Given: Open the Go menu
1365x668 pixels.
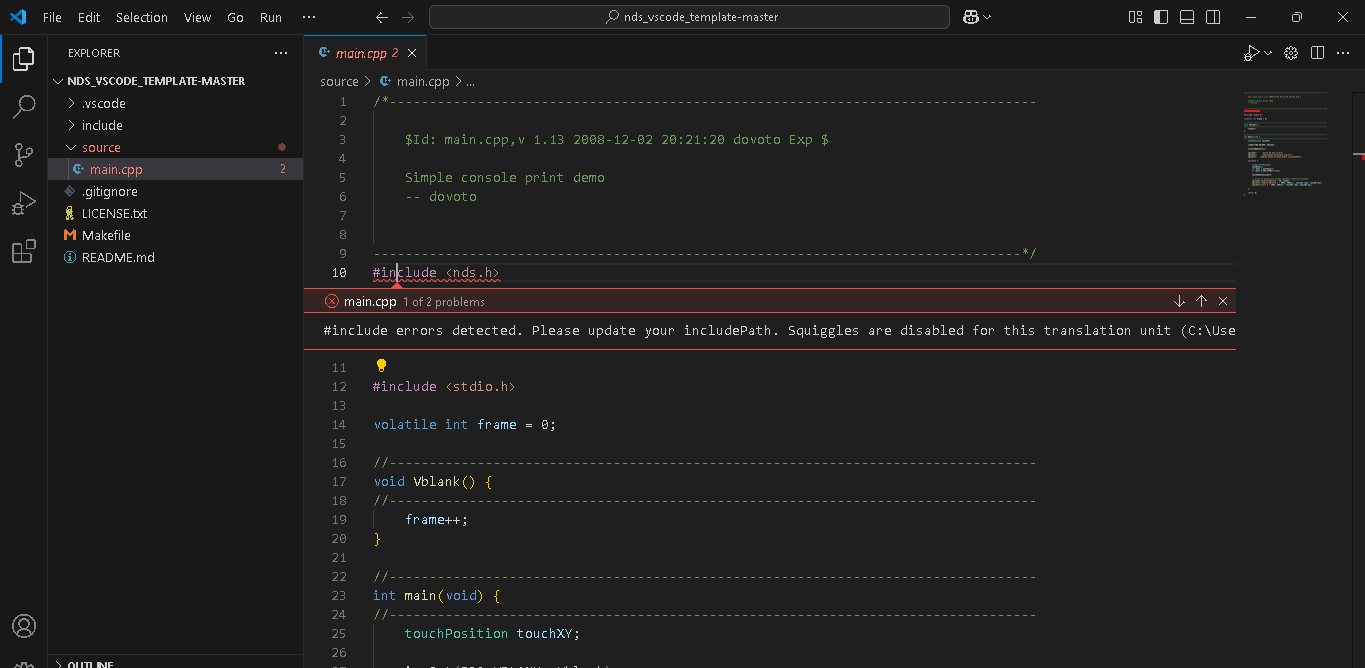Looking at the screenshot, I should point(235,17).
